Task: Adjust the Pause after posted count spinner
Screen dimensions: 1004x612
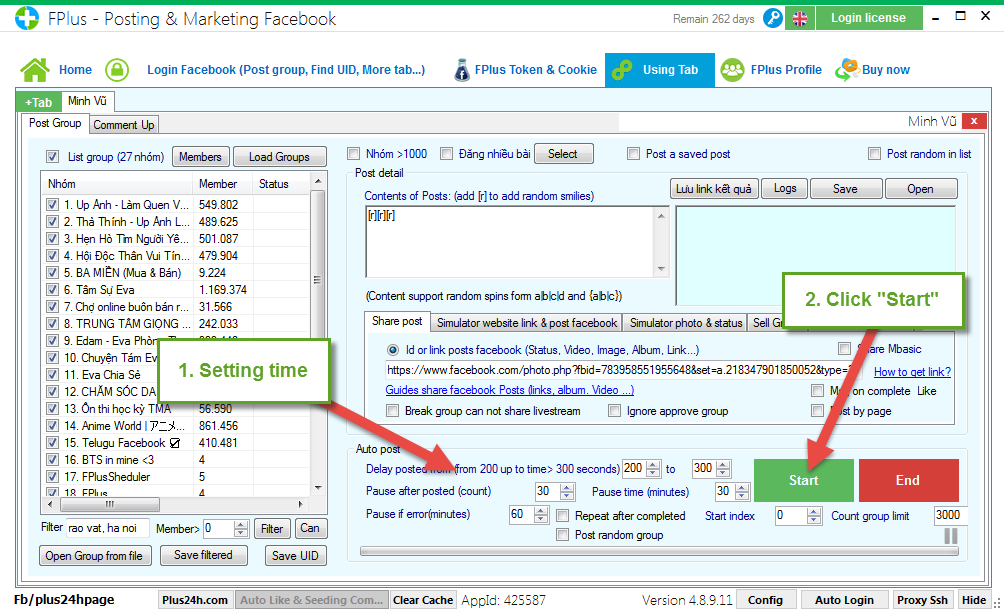Action: tap(567, 492)
